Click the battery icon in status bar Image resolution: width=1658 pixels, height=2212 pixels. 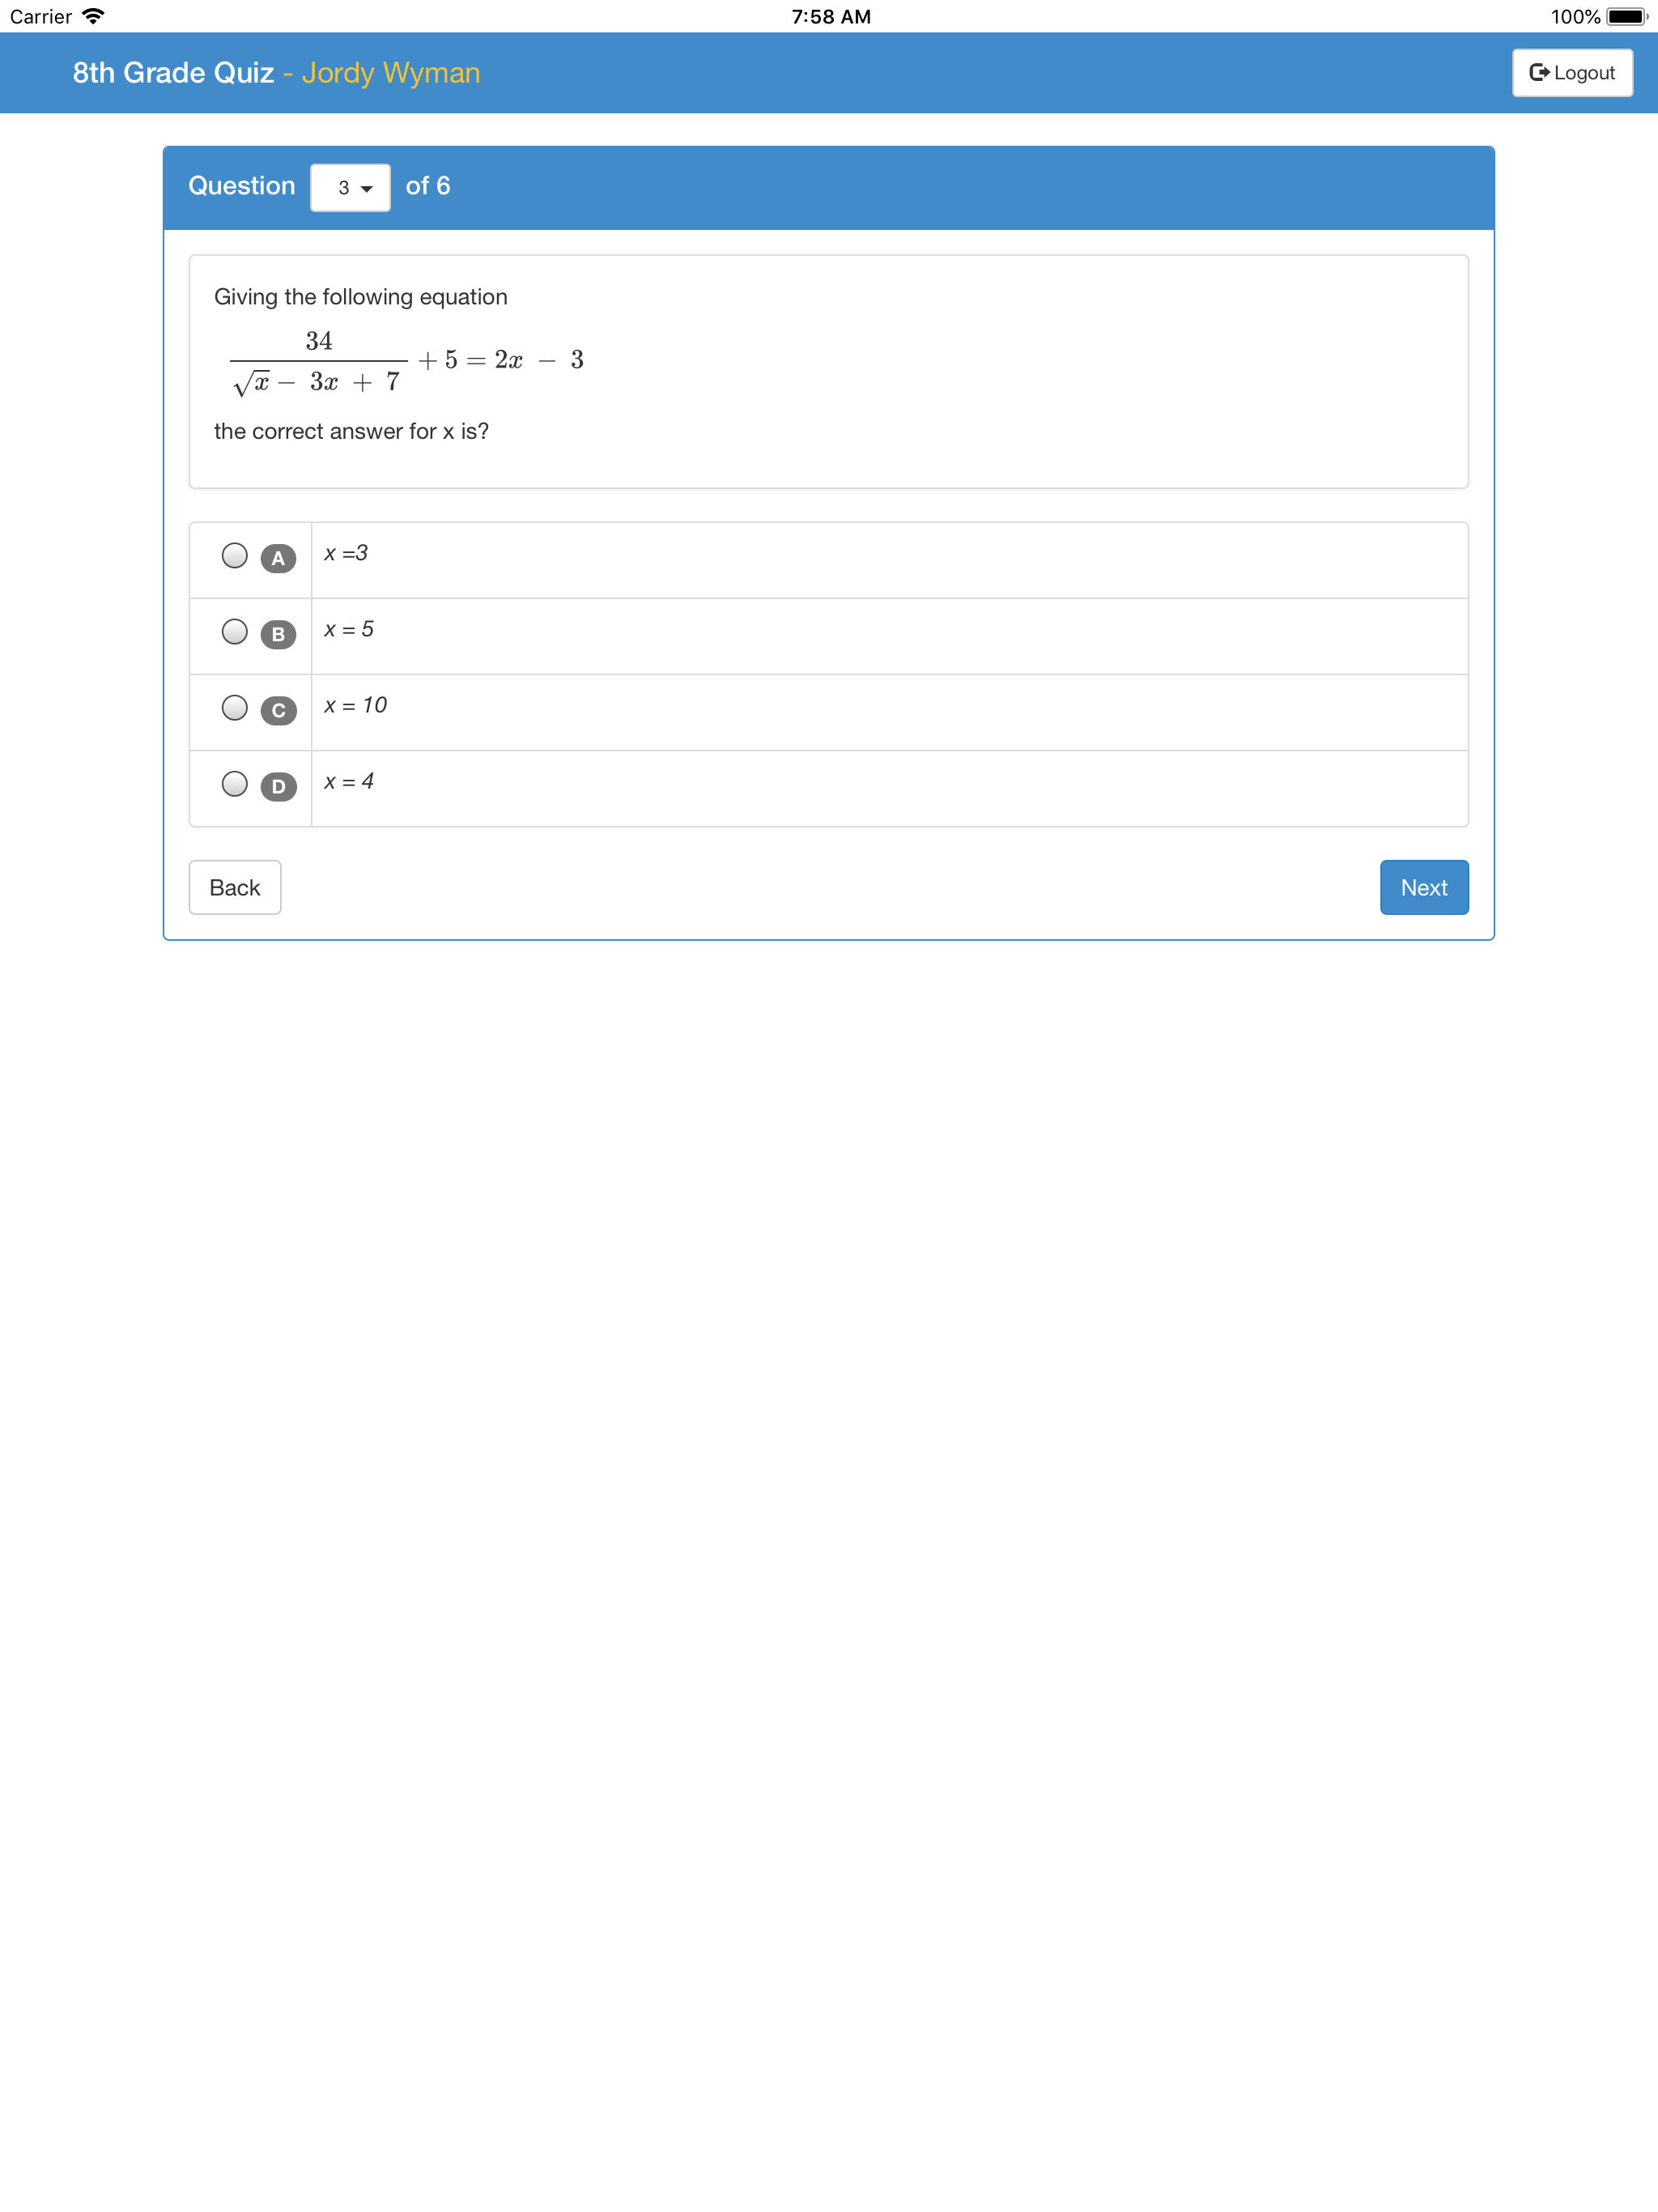coord(1626,16)
